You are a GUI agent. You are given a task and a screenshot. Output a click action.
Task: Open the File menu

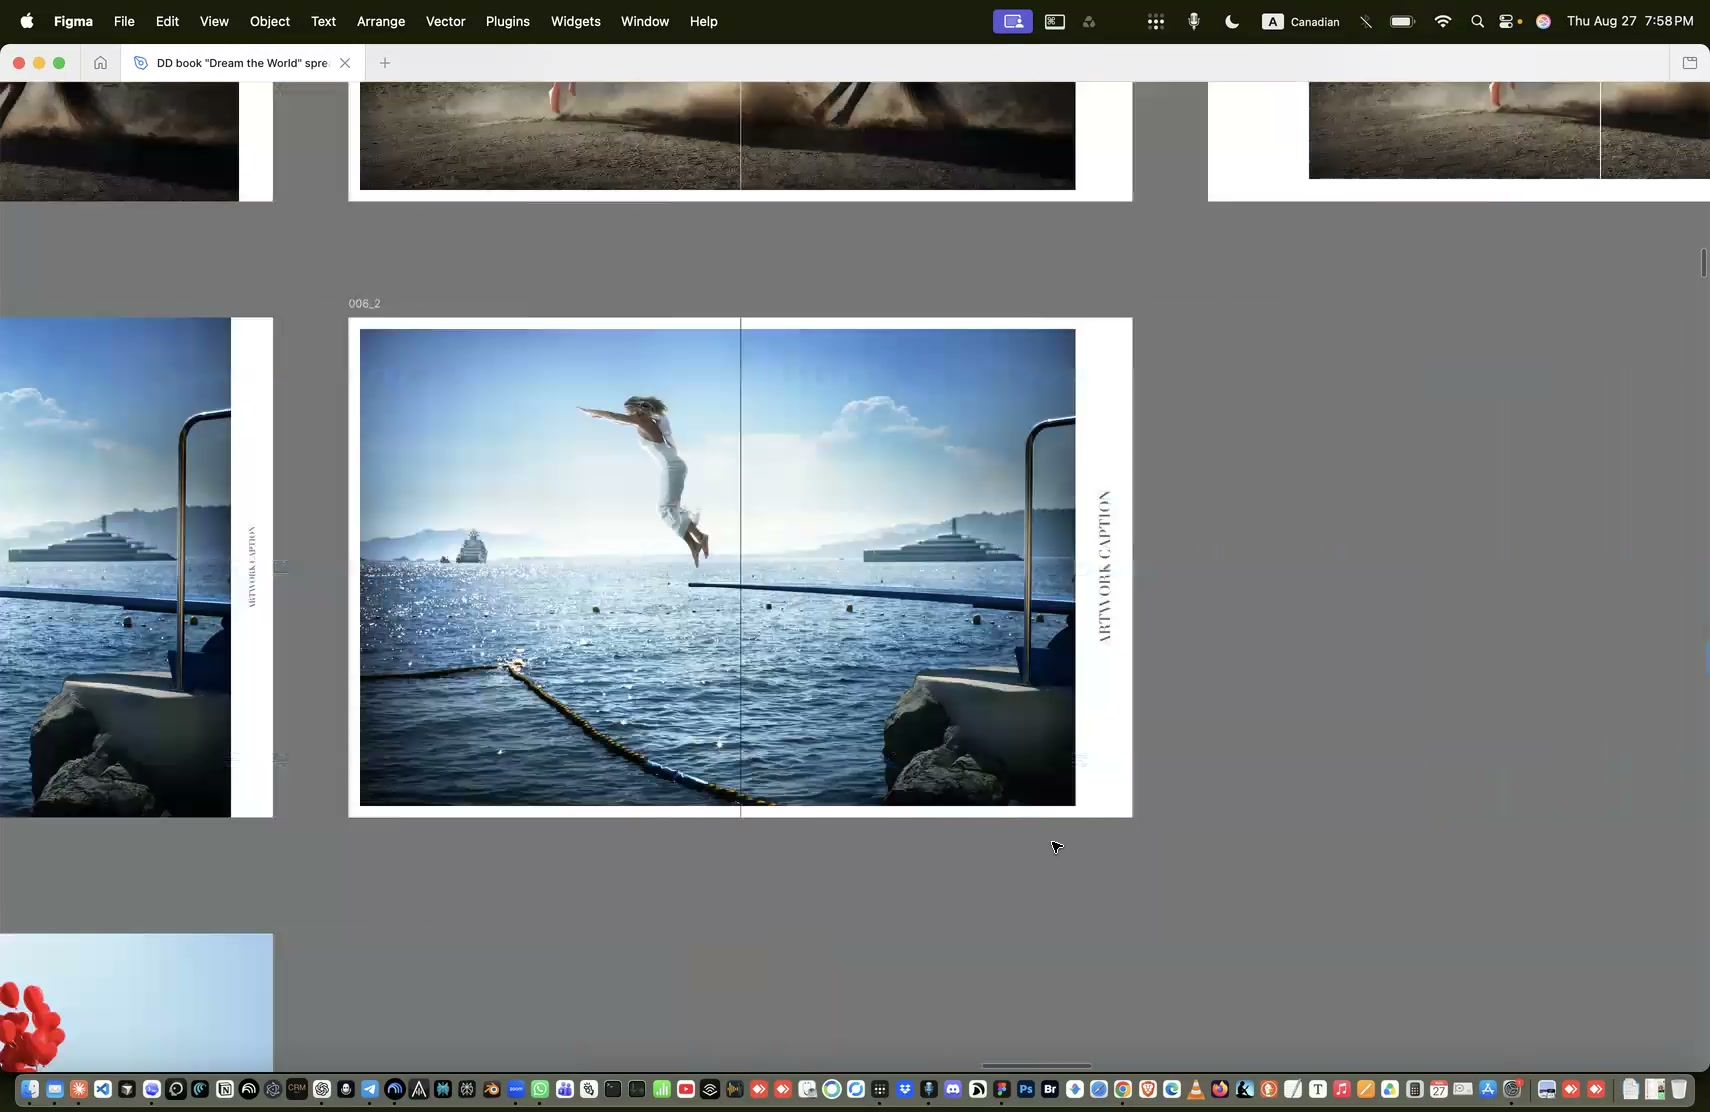click(x=124, y=21)
